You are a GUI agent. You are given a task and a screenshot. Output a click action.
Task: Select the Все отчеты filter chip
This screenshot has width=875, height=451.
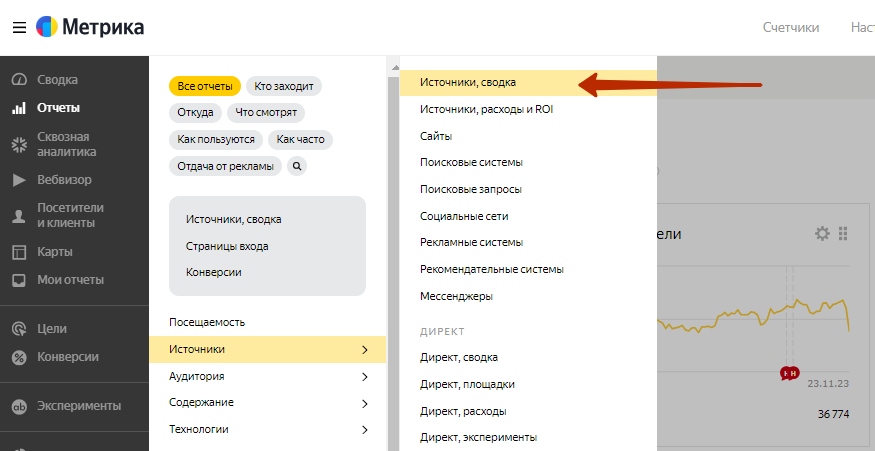point(205,86)
